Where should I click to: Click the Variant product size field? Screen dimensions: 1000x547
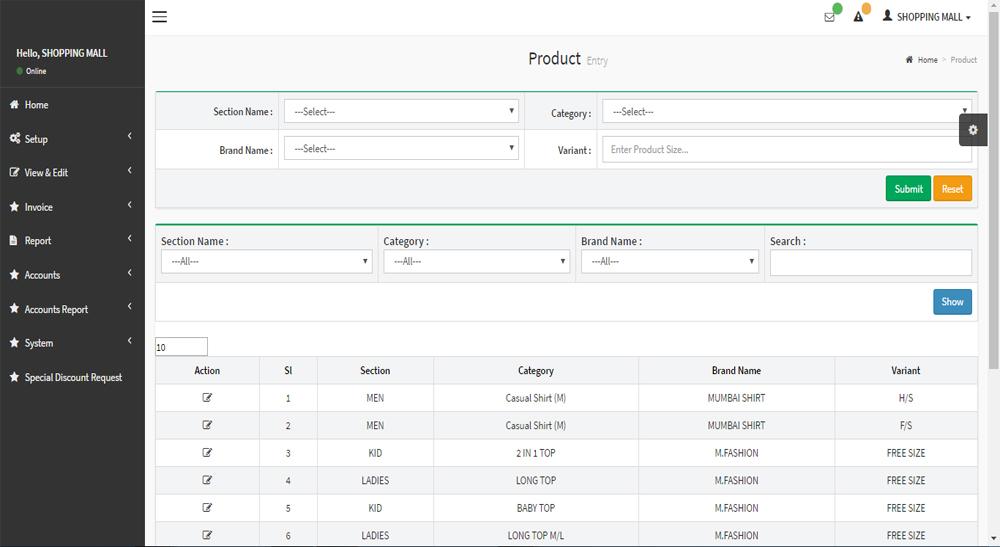pyautogui.click(x=787, y=149)
